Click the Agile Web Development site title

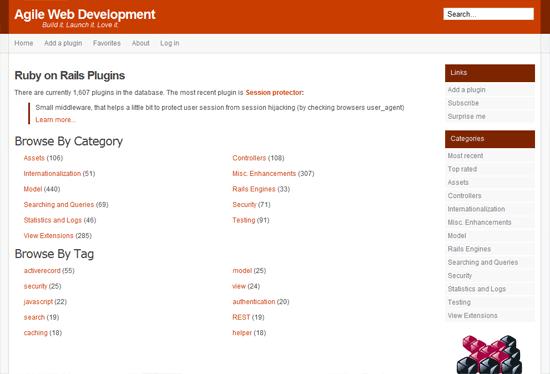click(x=85, y=14)
